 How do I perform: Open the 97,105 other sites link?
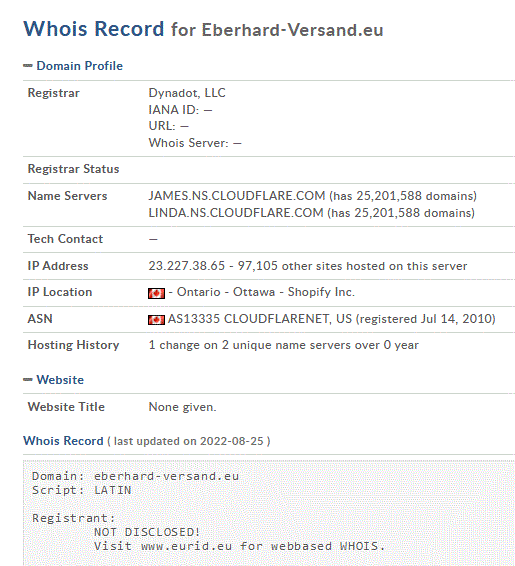[x=352, y=266]
